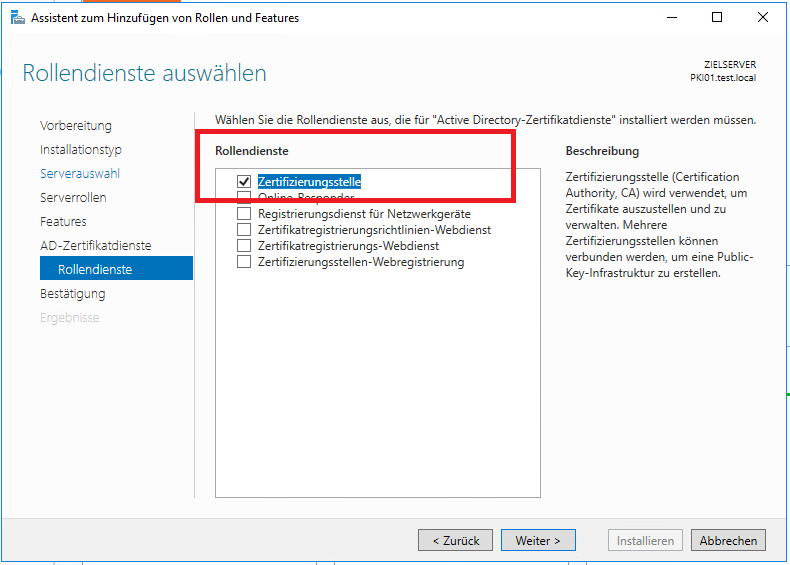Image resolution: width=790 pixels, height=565 pixels.
Task: Enable the Online-Responder role service
Action: click(x=243, y=198)
